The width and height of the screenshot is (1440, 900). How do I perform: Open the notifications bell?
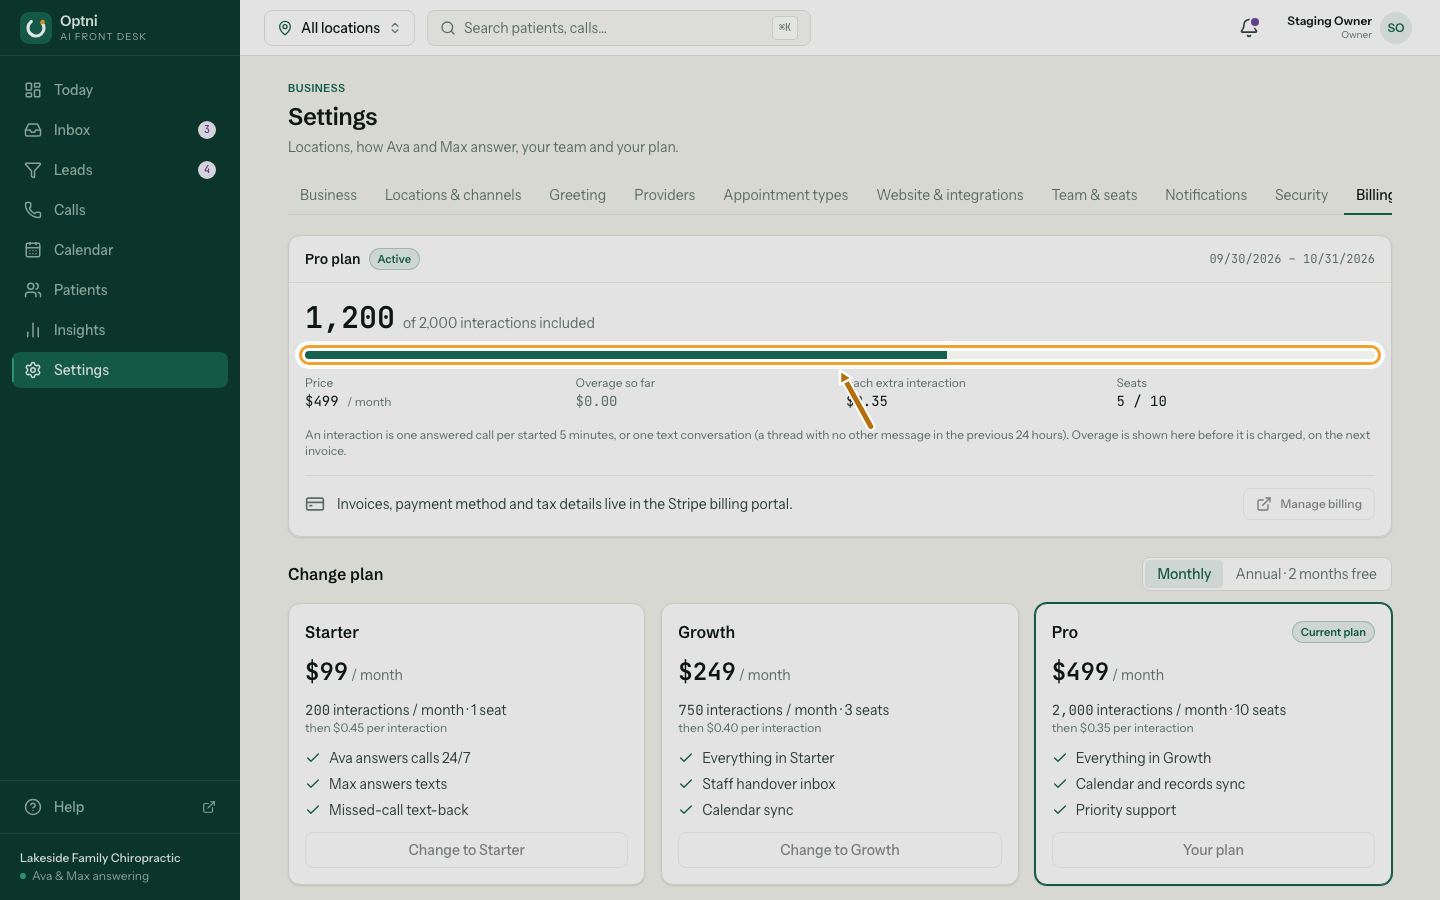click(1249, 28)
